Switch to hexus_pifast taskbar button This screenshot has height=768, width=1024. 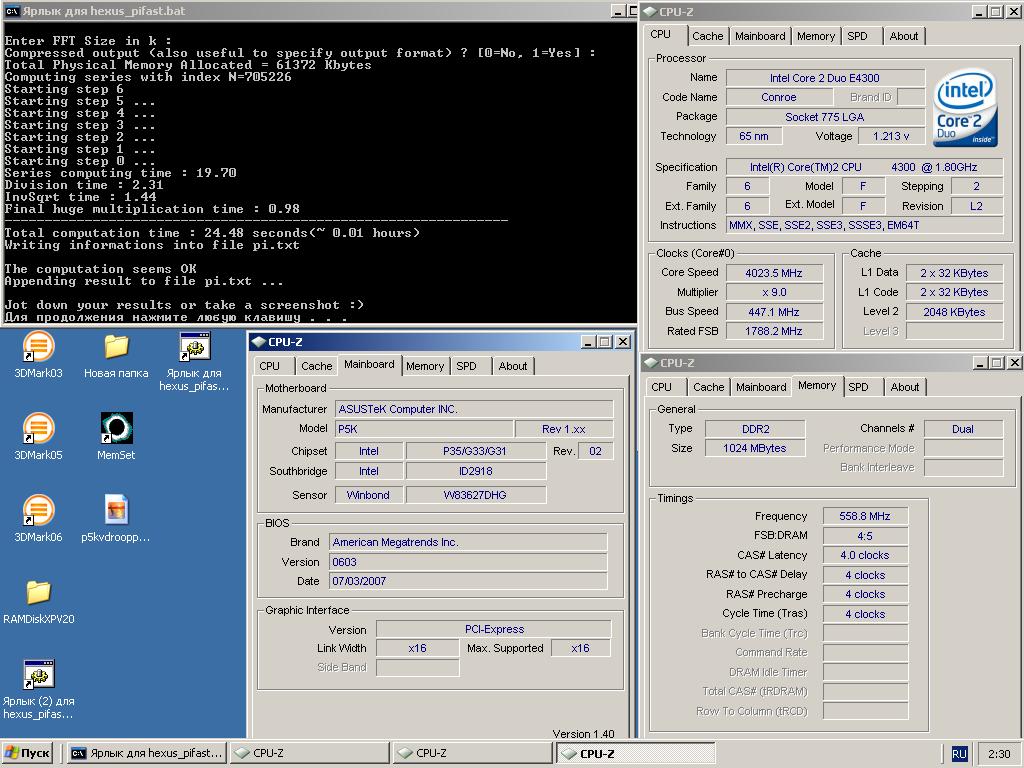147,753
